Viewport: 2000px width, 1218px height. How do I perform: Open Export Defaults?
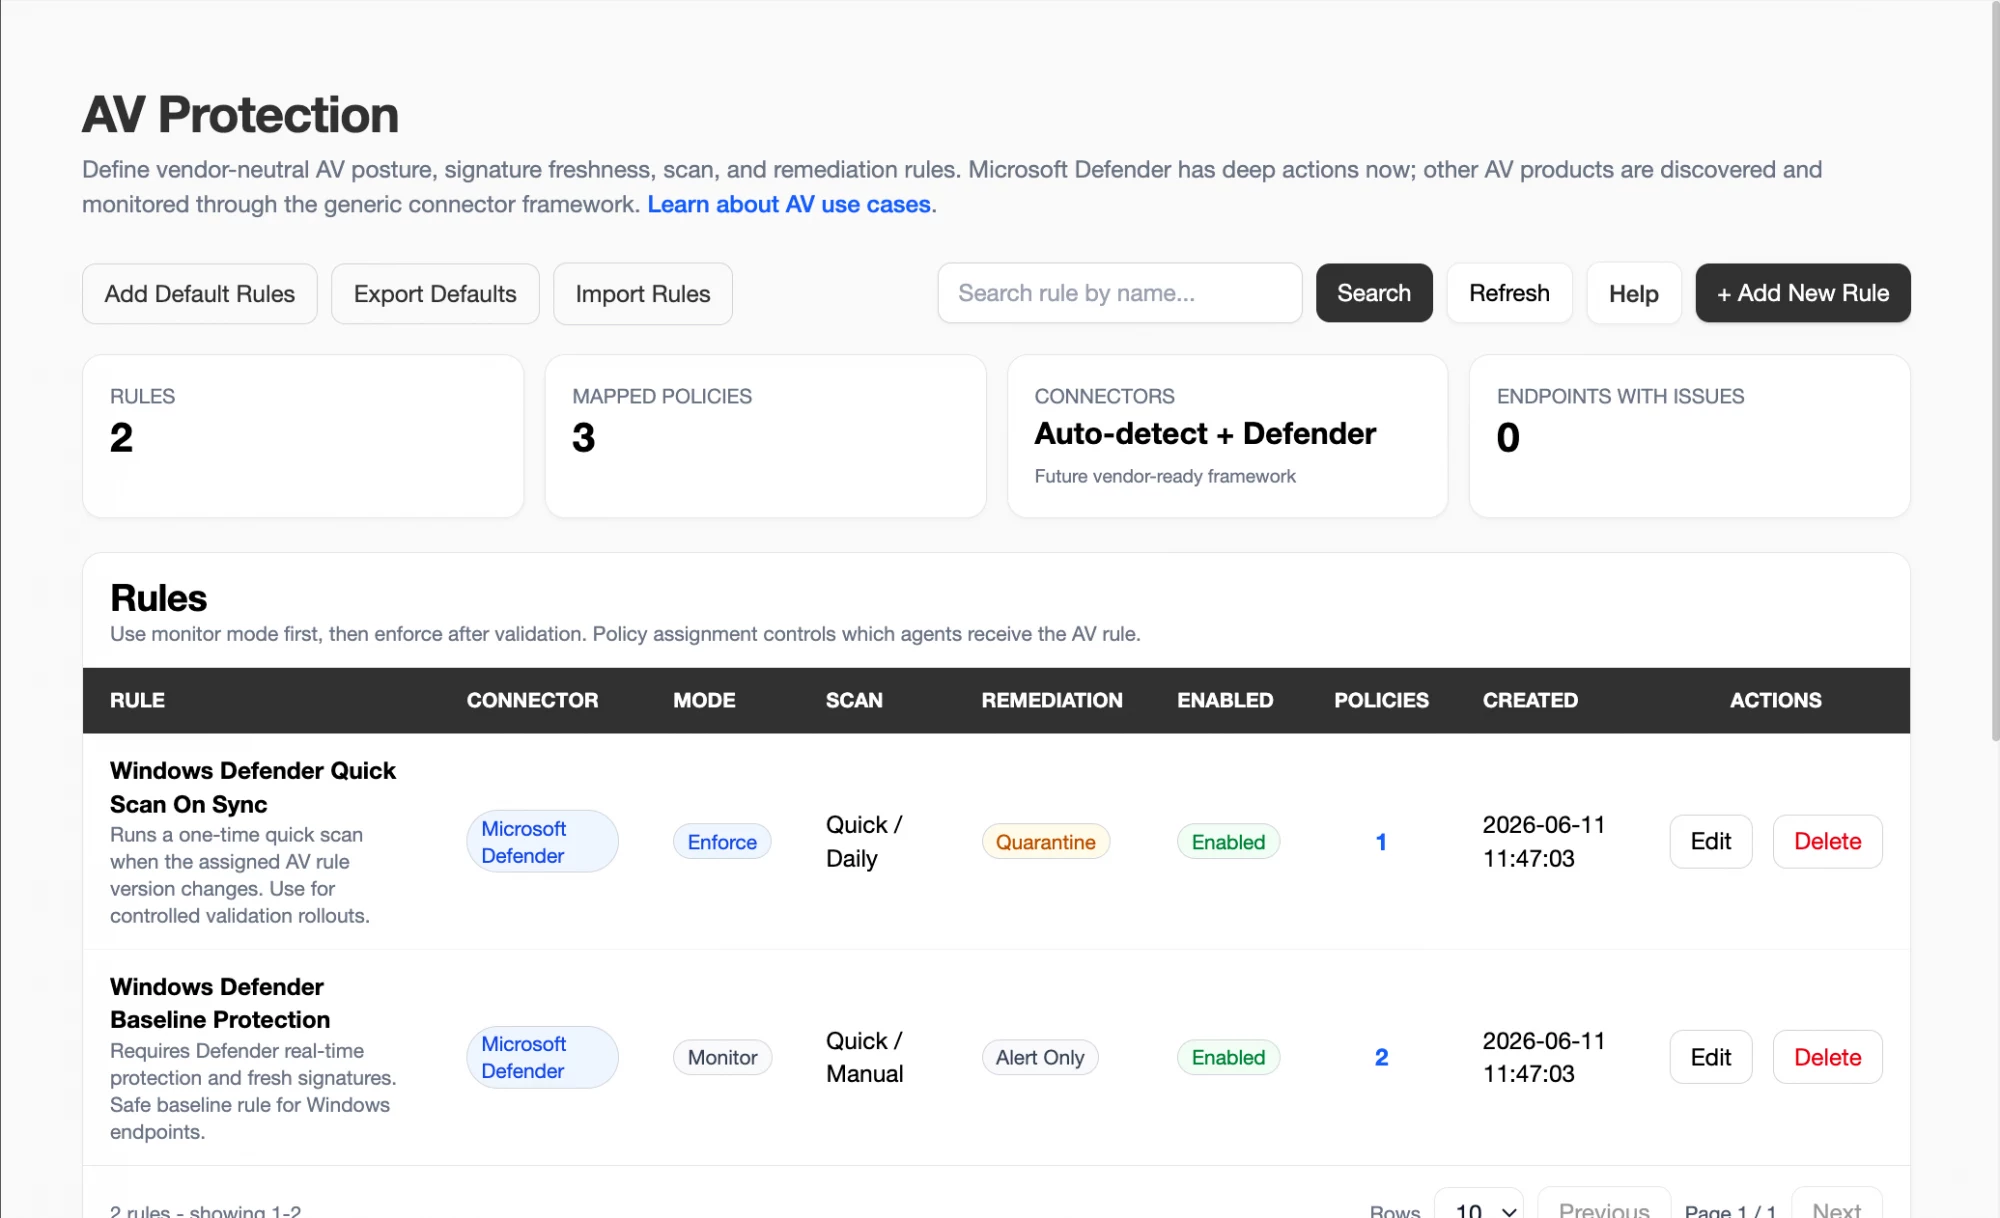(435, 294)
